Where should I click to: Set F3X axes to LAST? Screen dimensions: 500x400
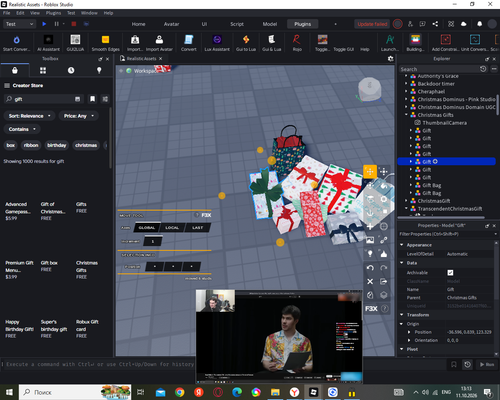coord(197,228)
